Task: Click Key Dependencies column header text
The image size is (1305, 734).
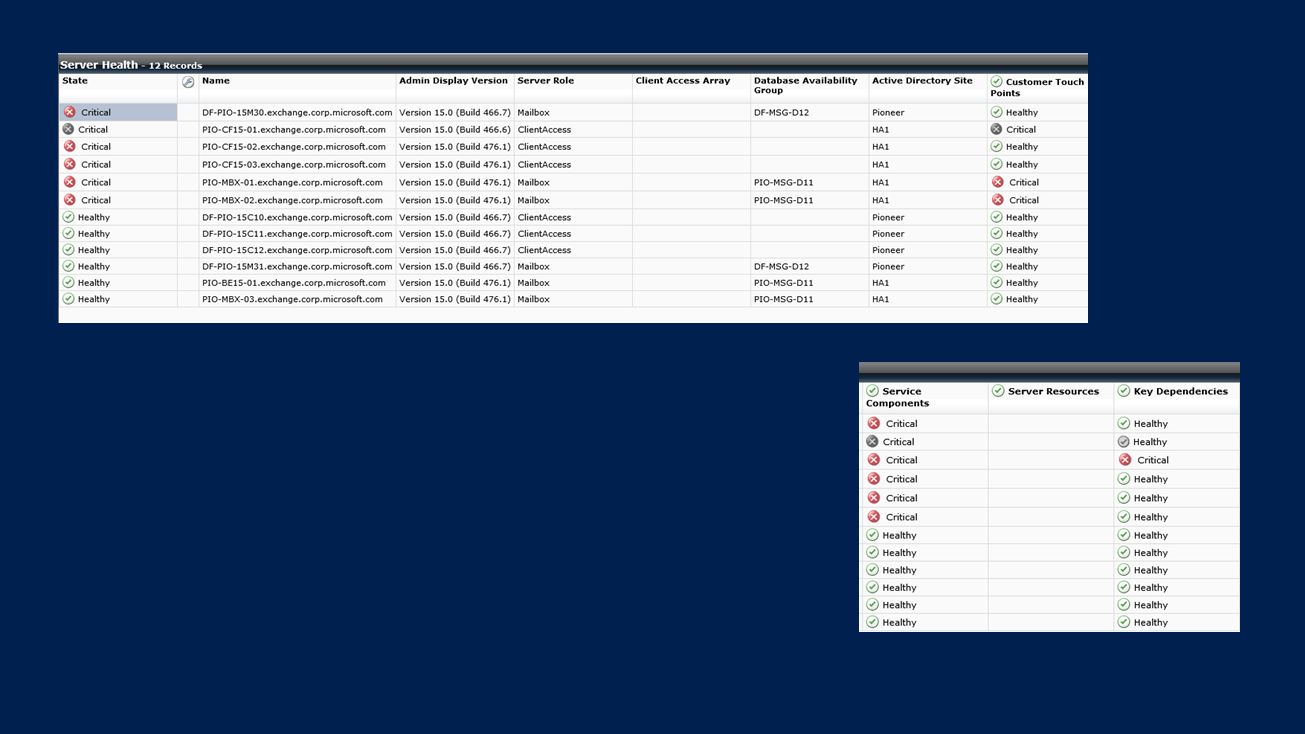Action: point(1181,391)
